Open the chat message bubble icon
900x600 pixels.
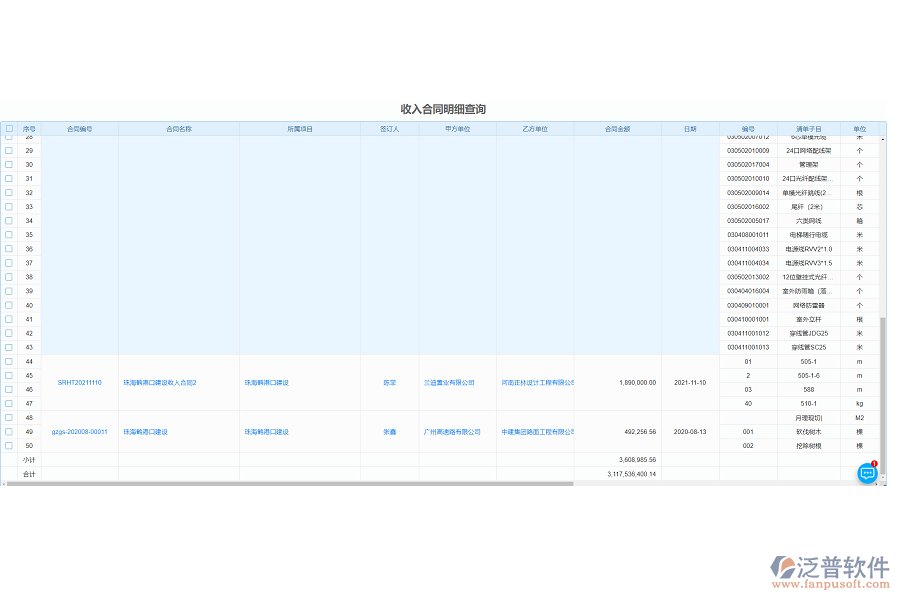pos(867,474)
